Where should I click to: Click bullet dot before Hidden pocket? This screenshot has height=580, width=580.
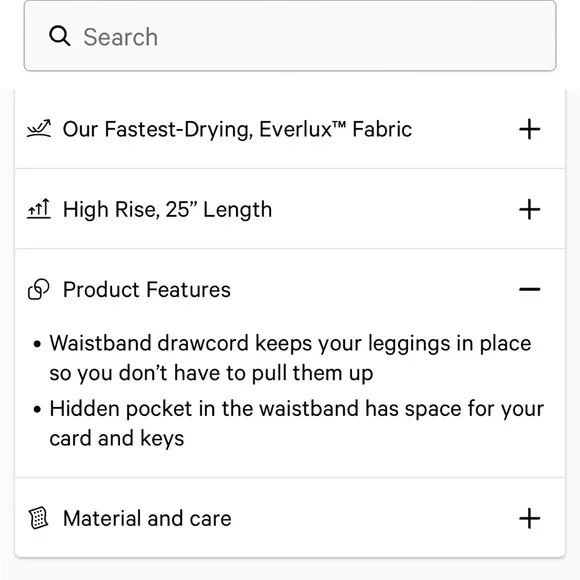(37, 410)
